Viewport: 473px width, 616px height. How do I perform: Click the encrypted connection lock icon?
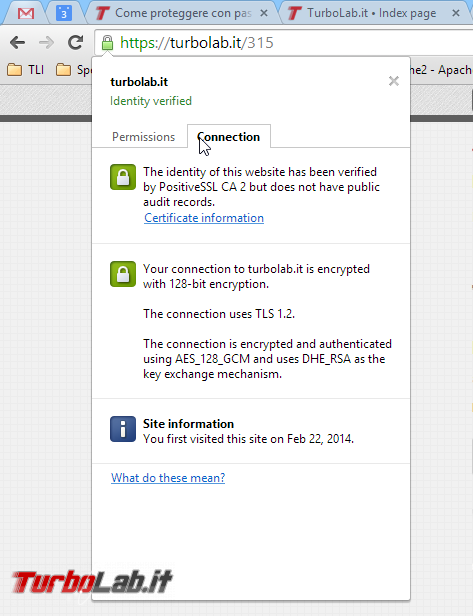(123, 274)
